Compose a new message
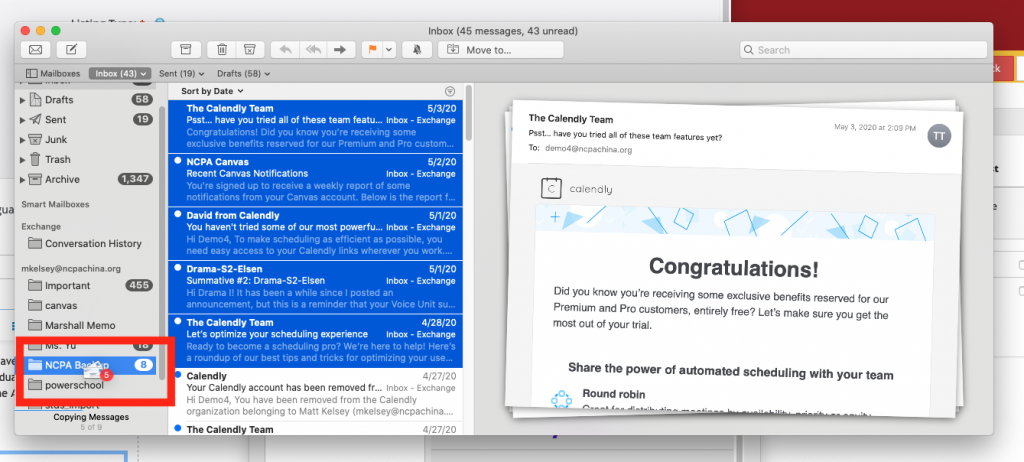This screenshot has width=1024, height=462. pos(70,49)
